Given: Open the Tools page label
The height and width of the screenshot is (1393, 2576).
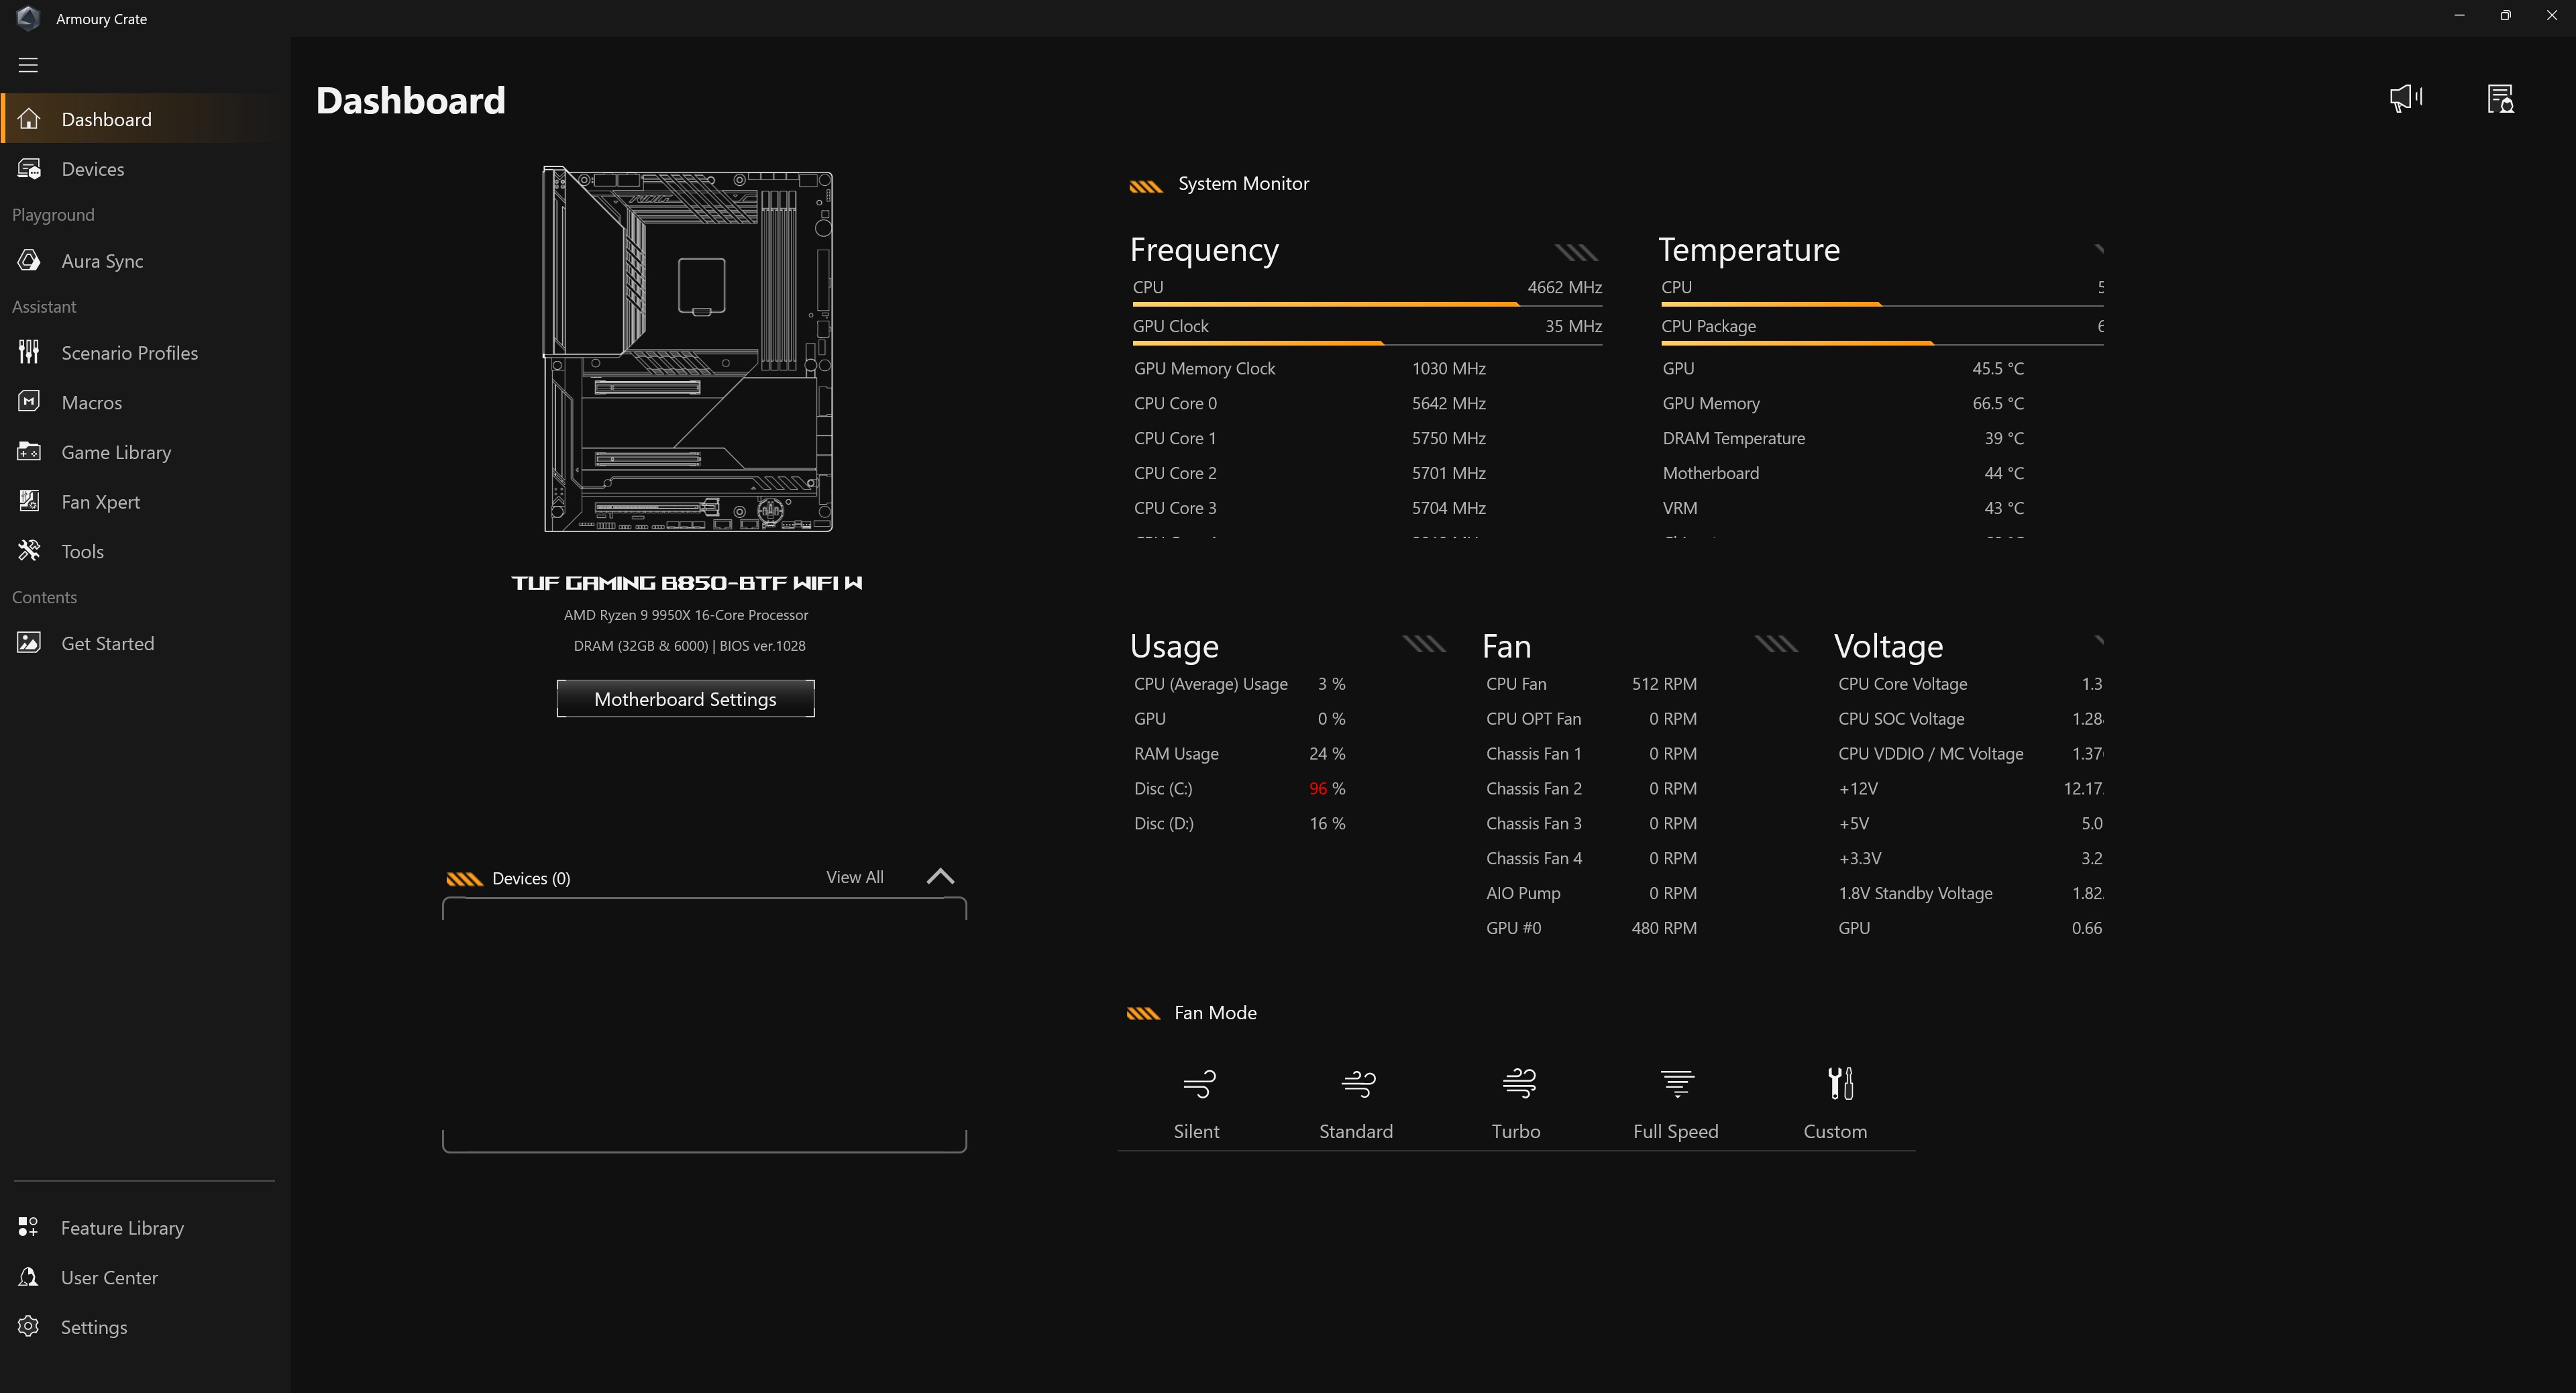Looking at the screenshot, I should [82, 551].
